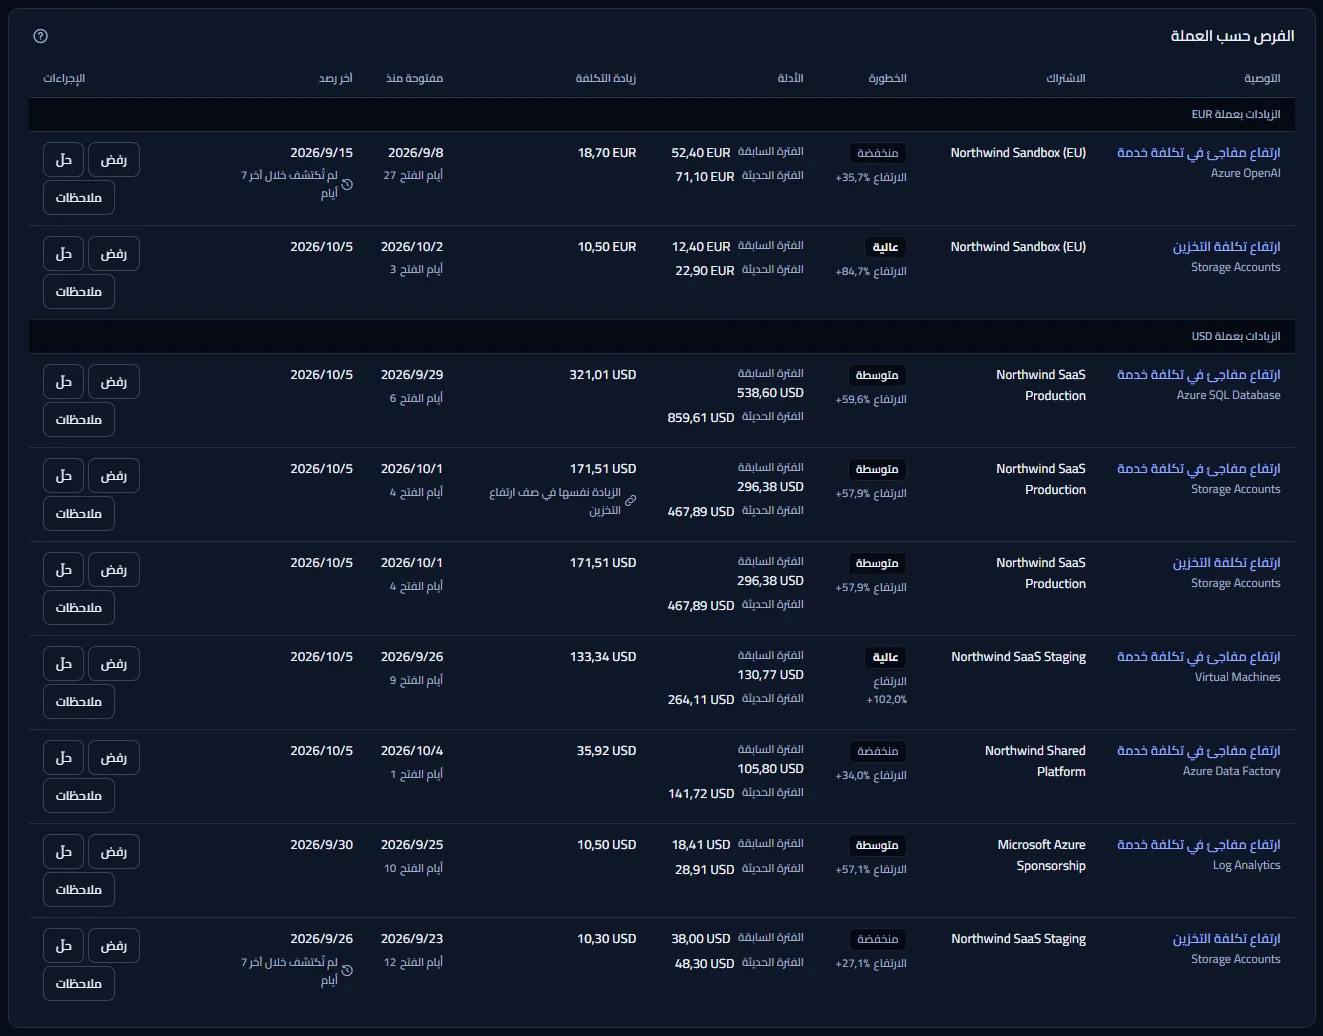Reject (رفض) the 10,30 USD Storage Accounts row

tap(114, 946)
